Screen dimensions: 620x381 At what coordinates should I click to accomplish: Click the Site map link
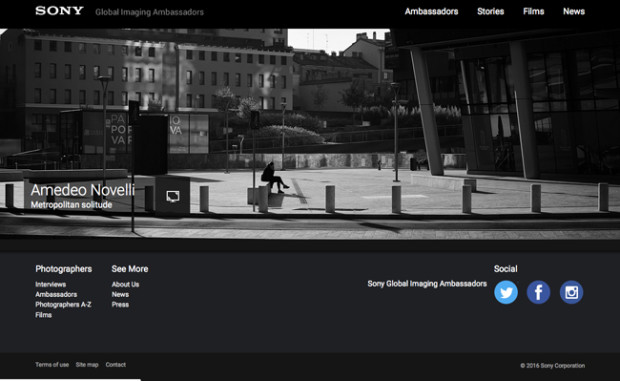click(x=87, y=365)
